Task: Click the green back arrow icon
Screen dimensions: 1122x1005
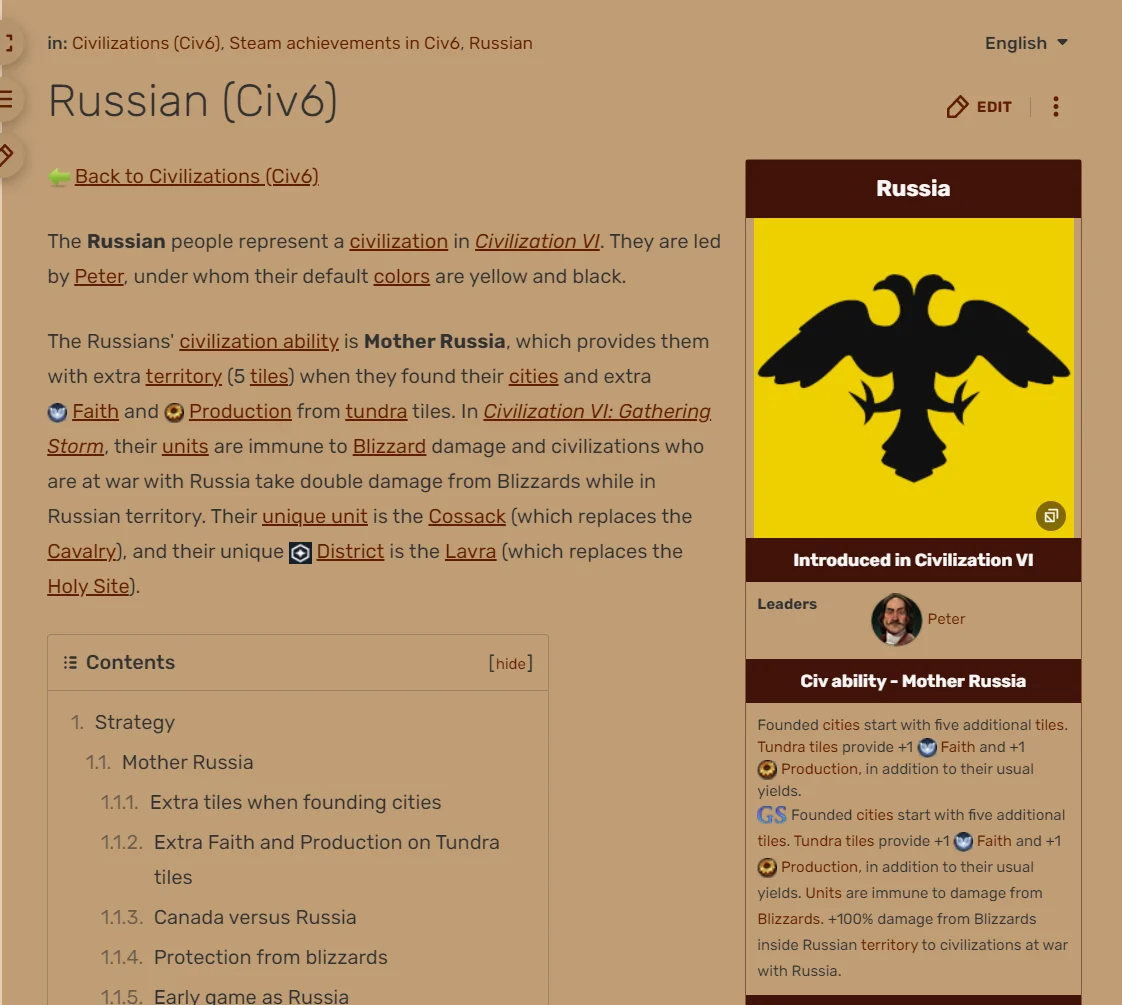Action: point(59,176)
